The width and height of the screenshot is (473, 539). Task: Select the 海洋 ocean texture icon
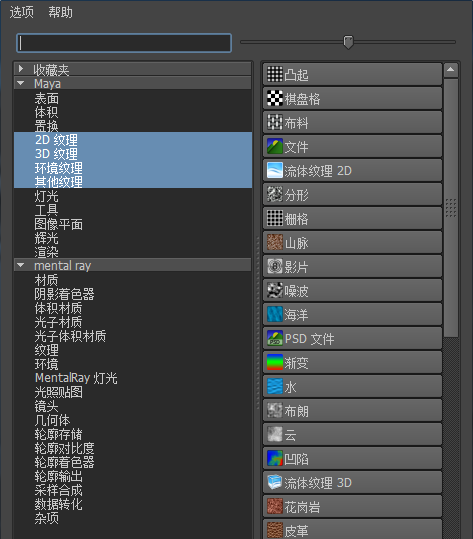(275, 314)
